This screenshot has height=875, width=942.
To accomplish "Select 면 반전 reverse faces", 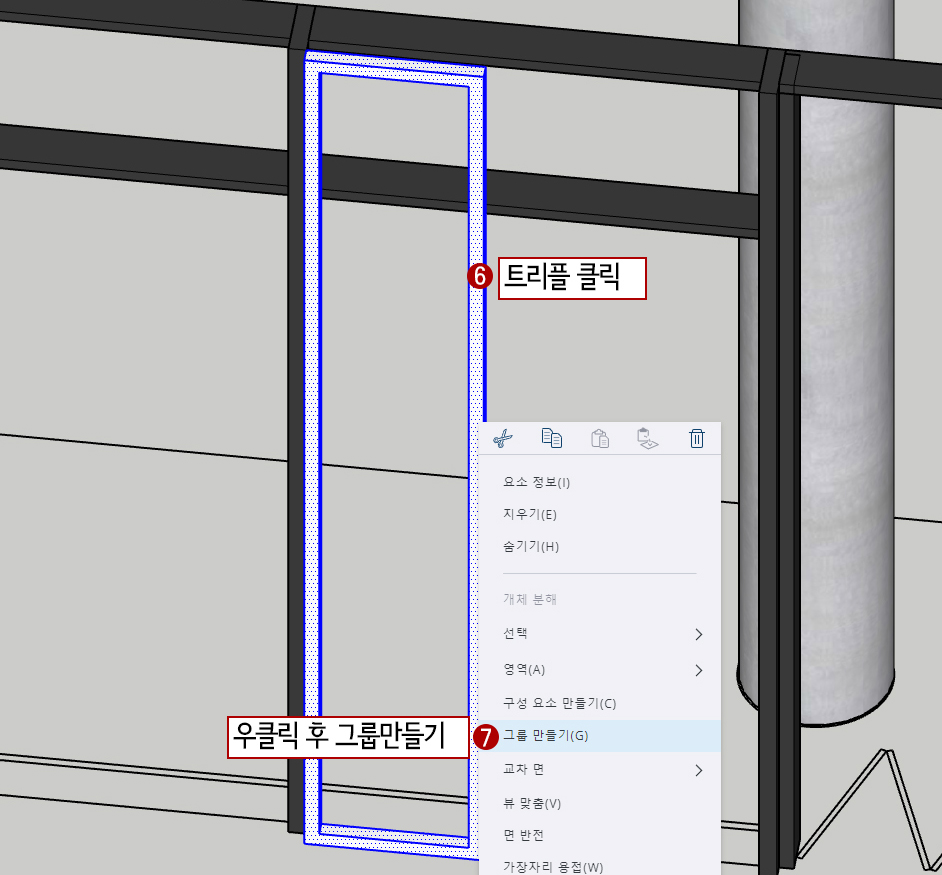I will (x=600, y=835).
